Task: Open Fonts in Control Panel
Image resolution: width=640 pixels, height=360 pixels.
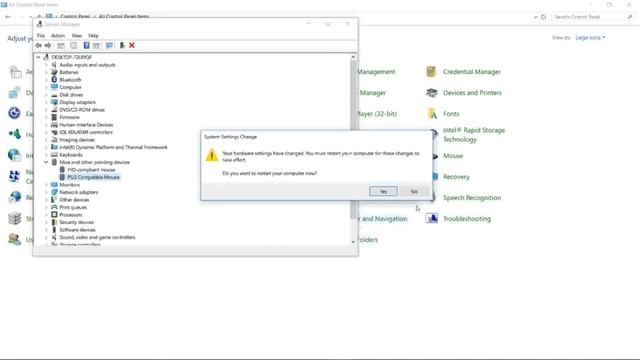Action: pos(451,114)
